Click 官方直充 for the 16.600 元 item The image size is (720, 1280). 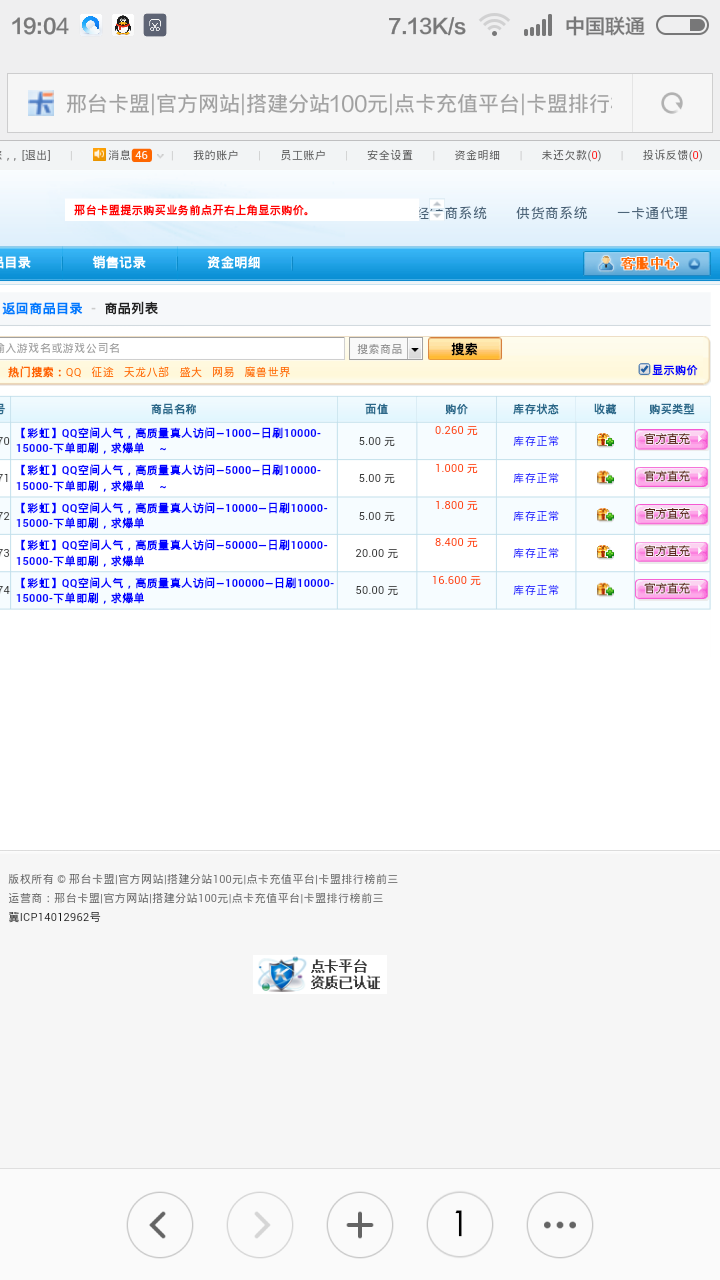point(671,589)
